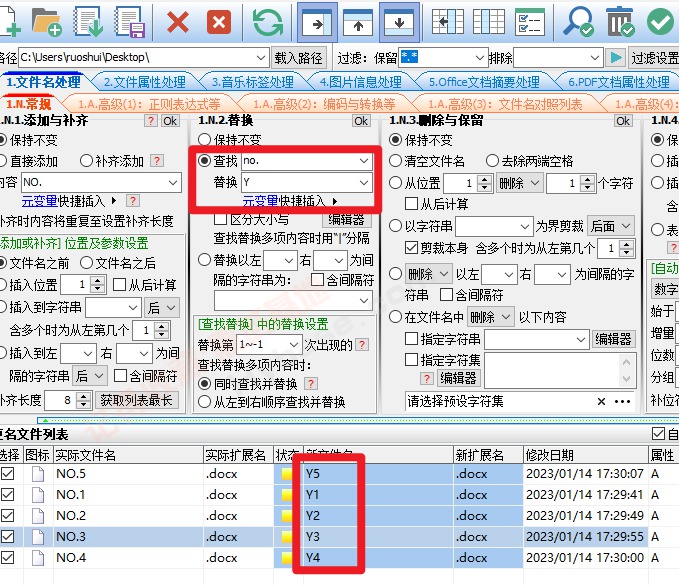Open the 内容 NO. dropdown
Screen dimensions: 679x585
pos(173,182)
